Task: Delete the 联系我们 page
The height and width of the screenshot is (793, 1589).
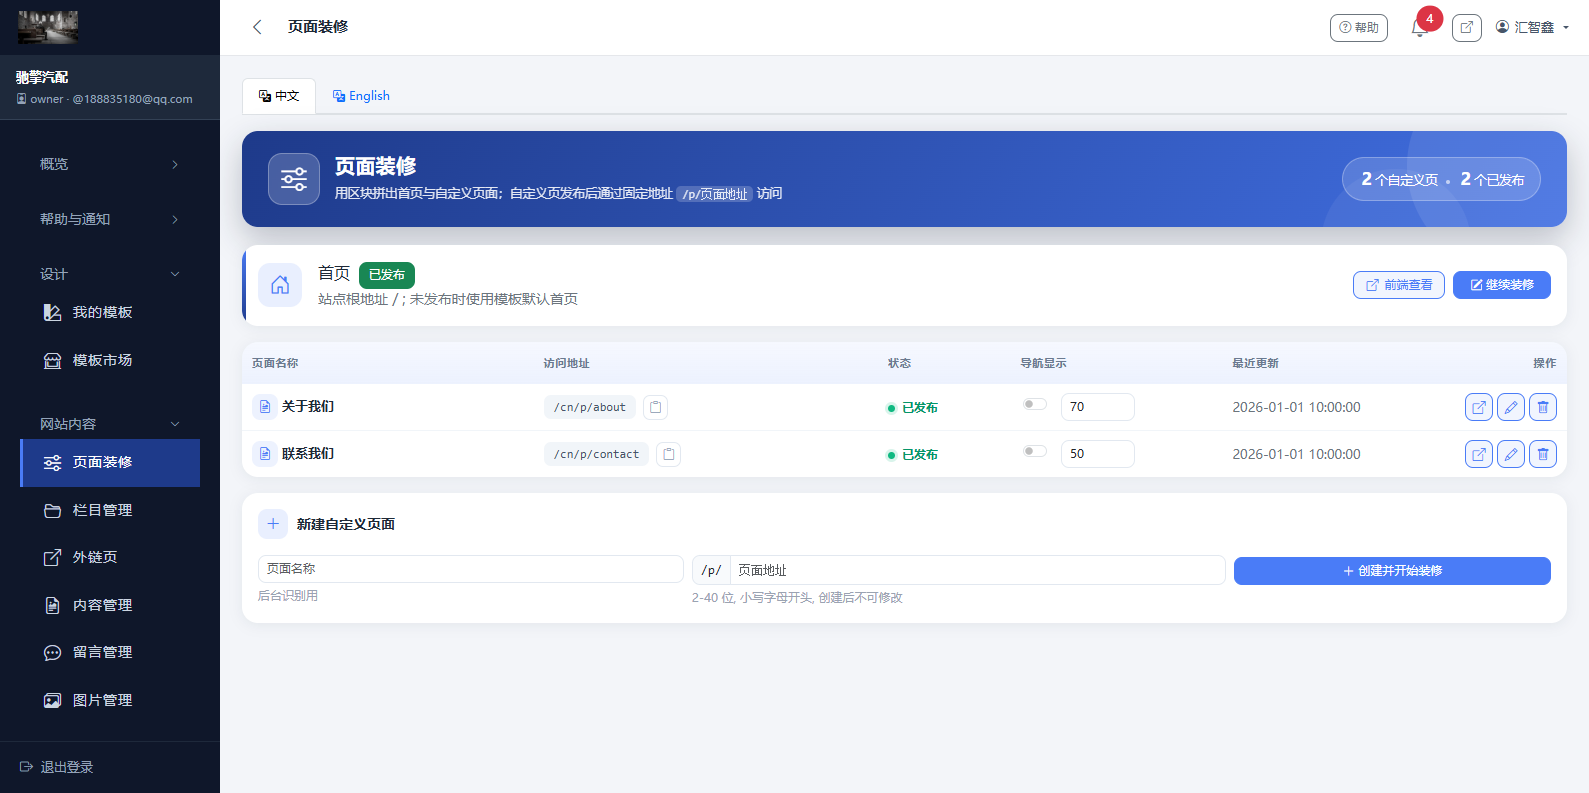Action: tap(1542, 454)
